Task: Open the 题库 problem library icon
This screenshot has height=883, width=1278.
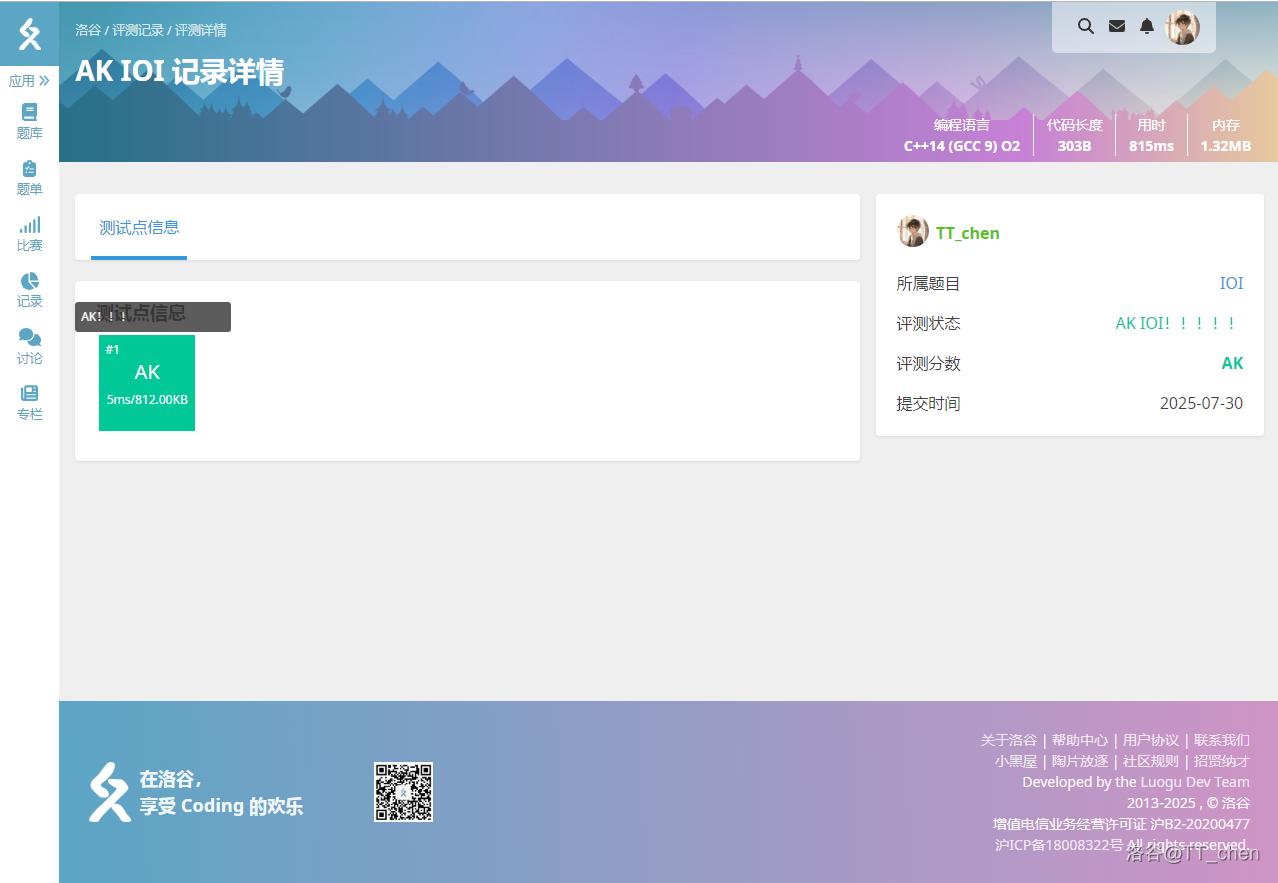Action: pyautogui.click(x=30, y=121)
